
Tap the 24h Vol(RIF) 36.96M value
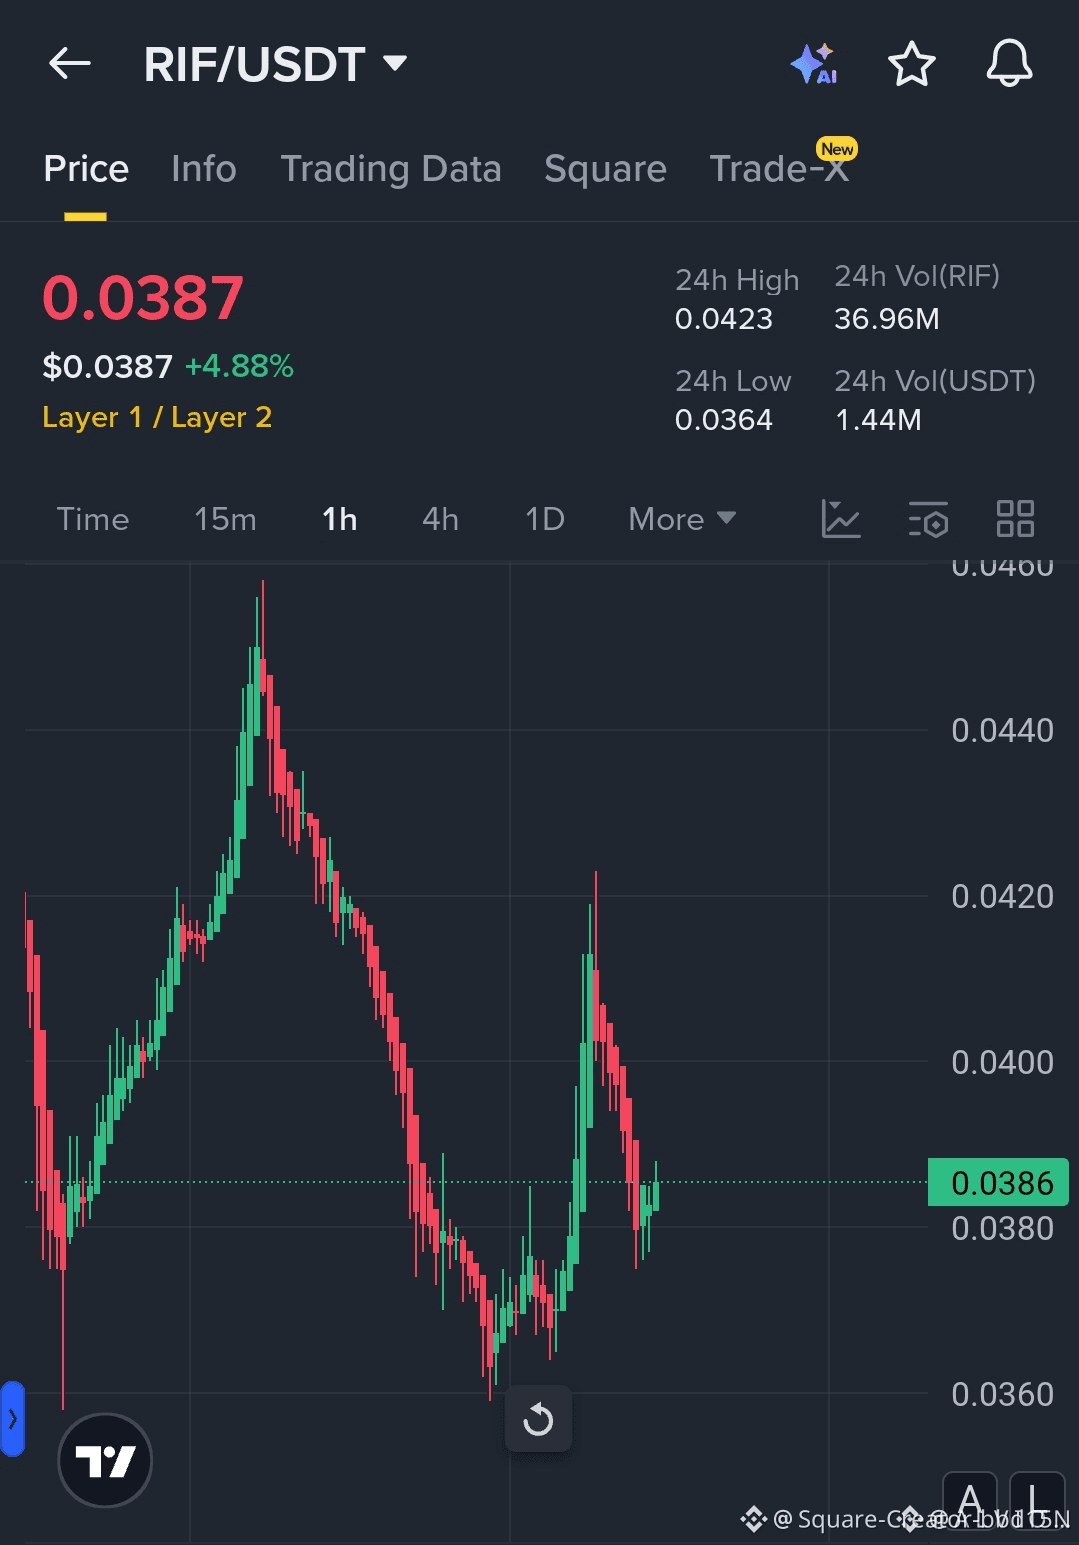(887, 319)
